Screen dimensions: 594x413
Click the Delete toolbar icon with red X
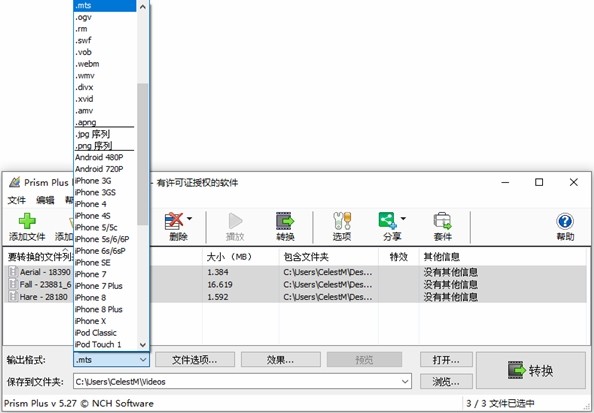pos(174,221)
